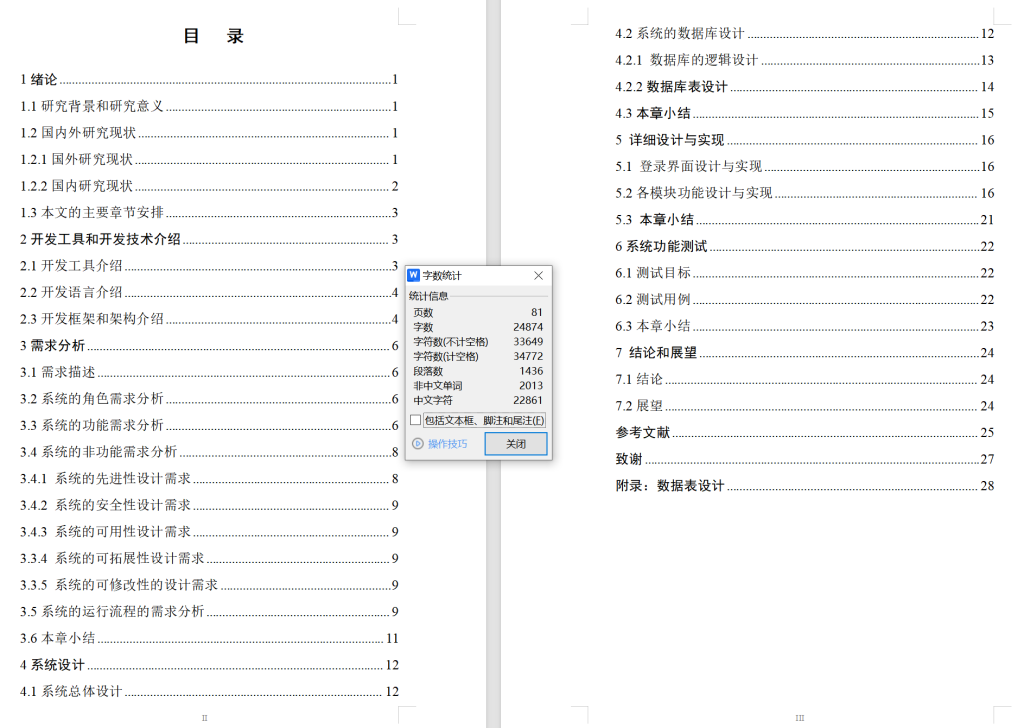Click the 关闭 button to dismiss word count
Screen dimensions: 1024x728
coord(516,443)
